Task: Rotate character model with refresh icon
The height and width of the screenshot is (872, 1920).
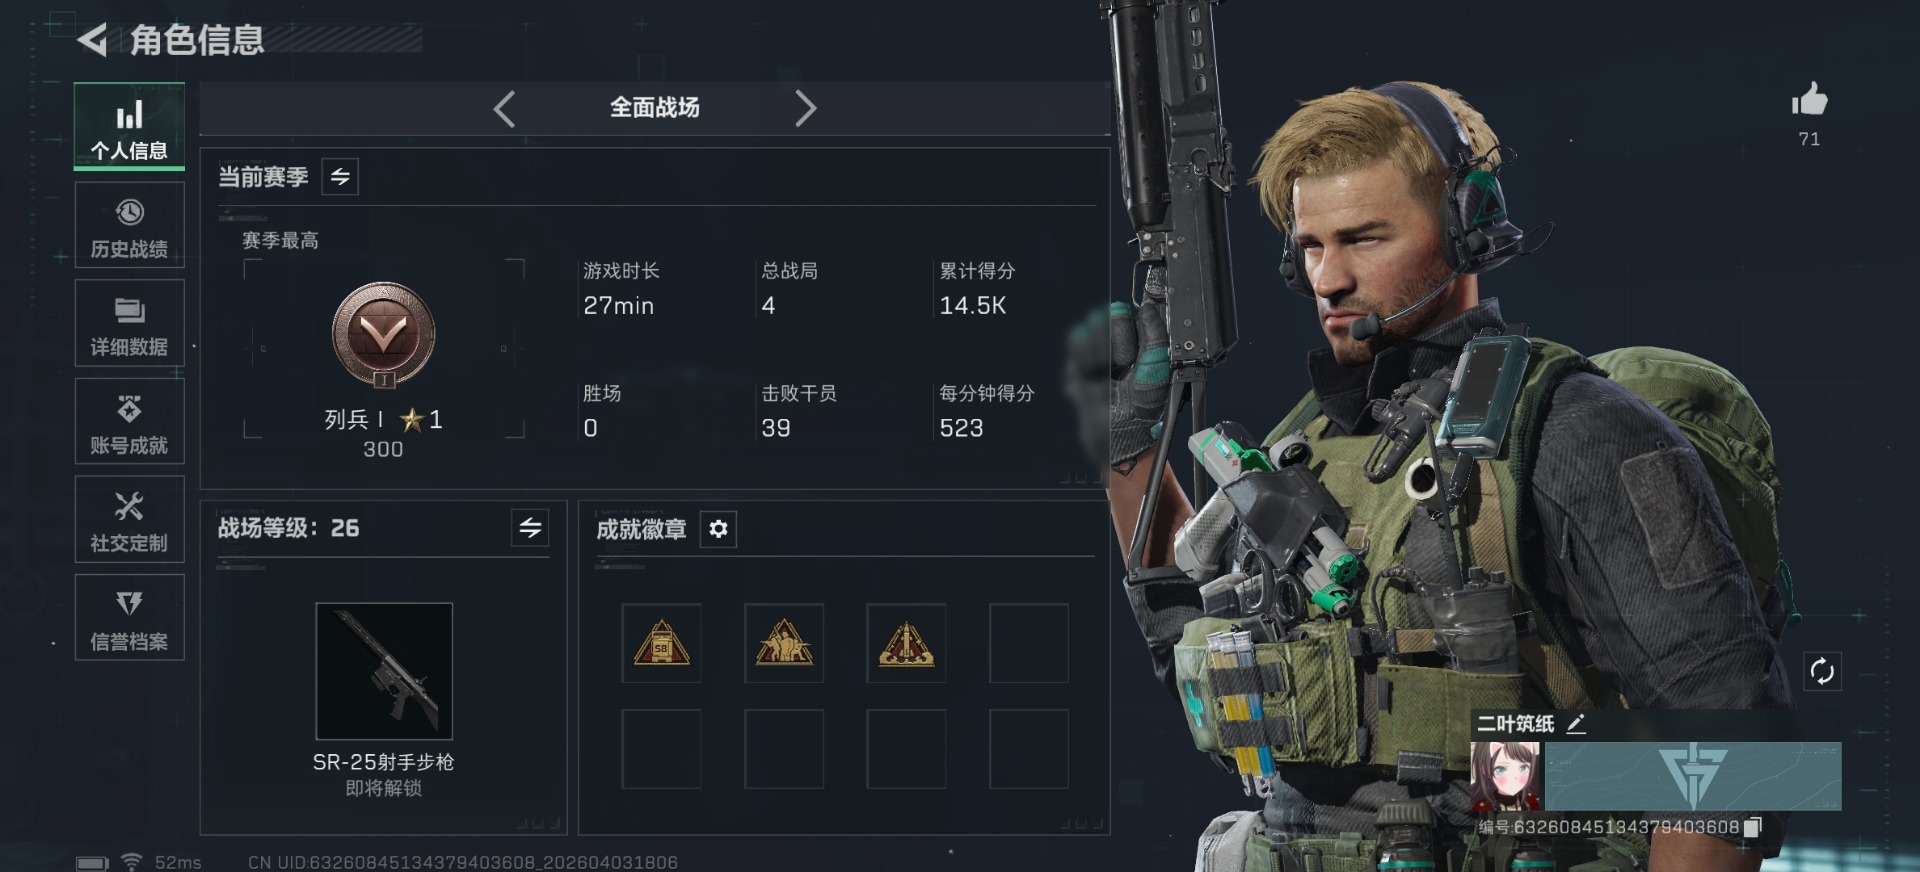Action: [1822, 671]
